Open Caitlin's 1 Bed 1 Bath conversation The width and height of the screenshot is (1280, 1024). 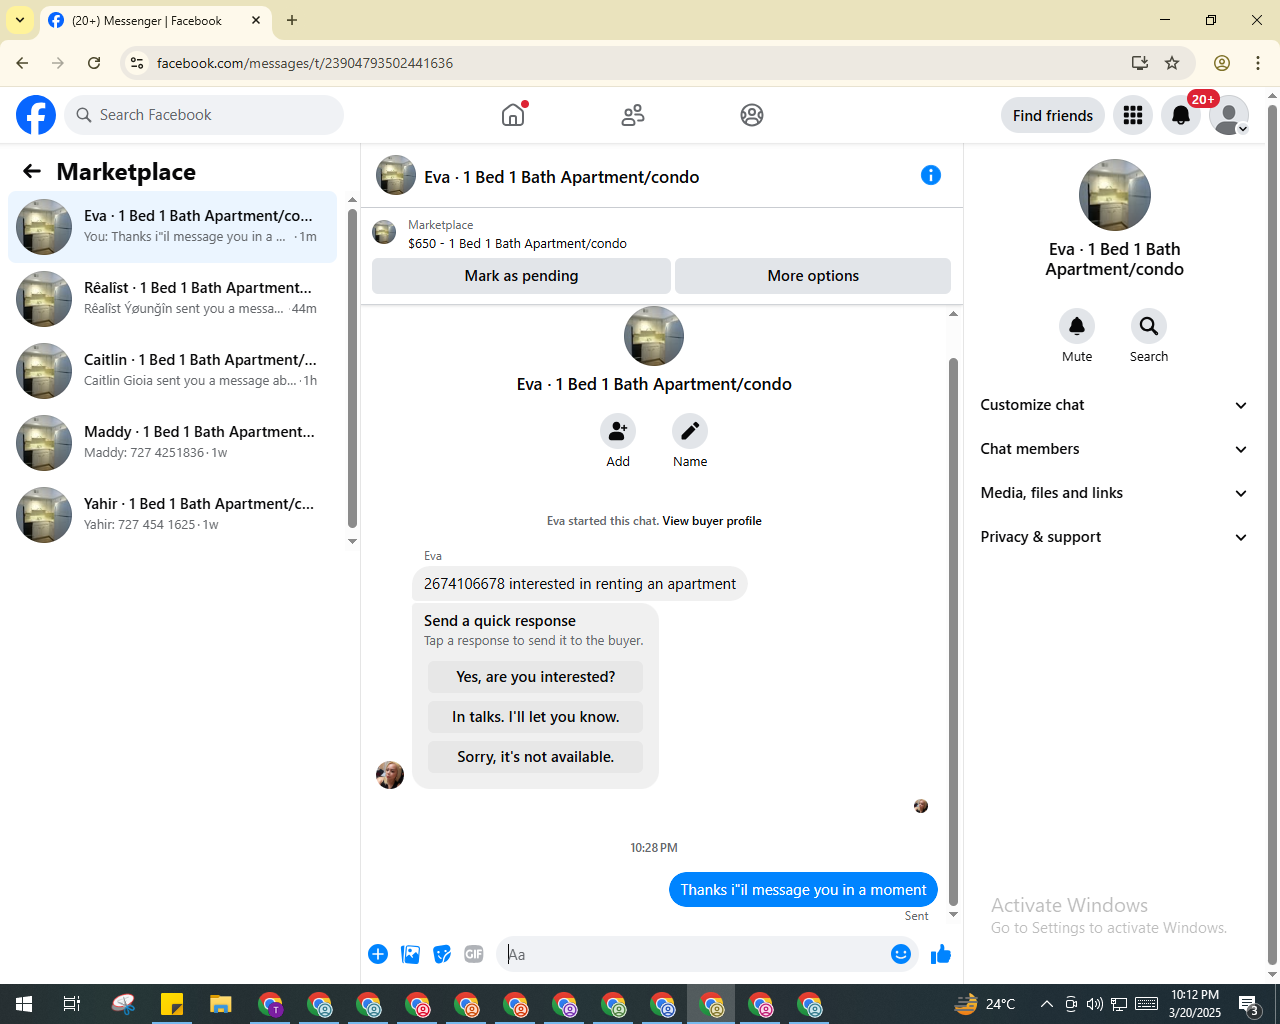(x=173, y=371)
